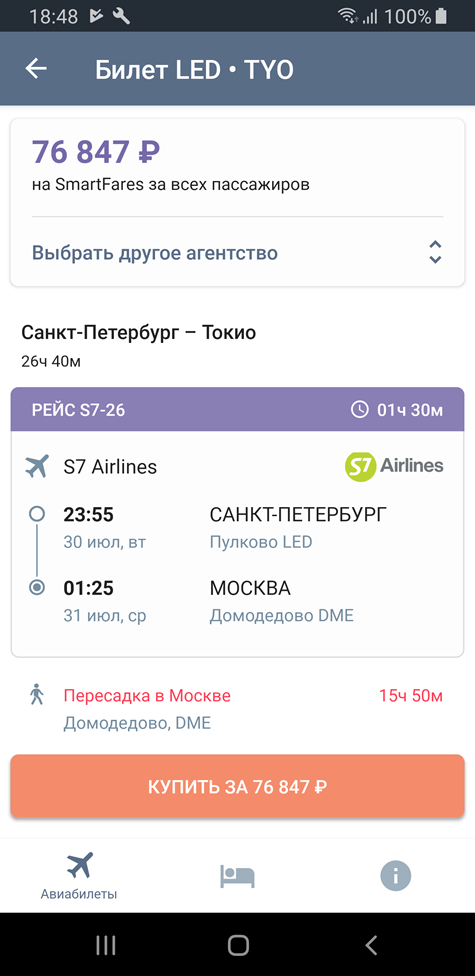Tap Android navigation back chevron
The height and width of the screenshot is (976, 475).
(371, 945)
